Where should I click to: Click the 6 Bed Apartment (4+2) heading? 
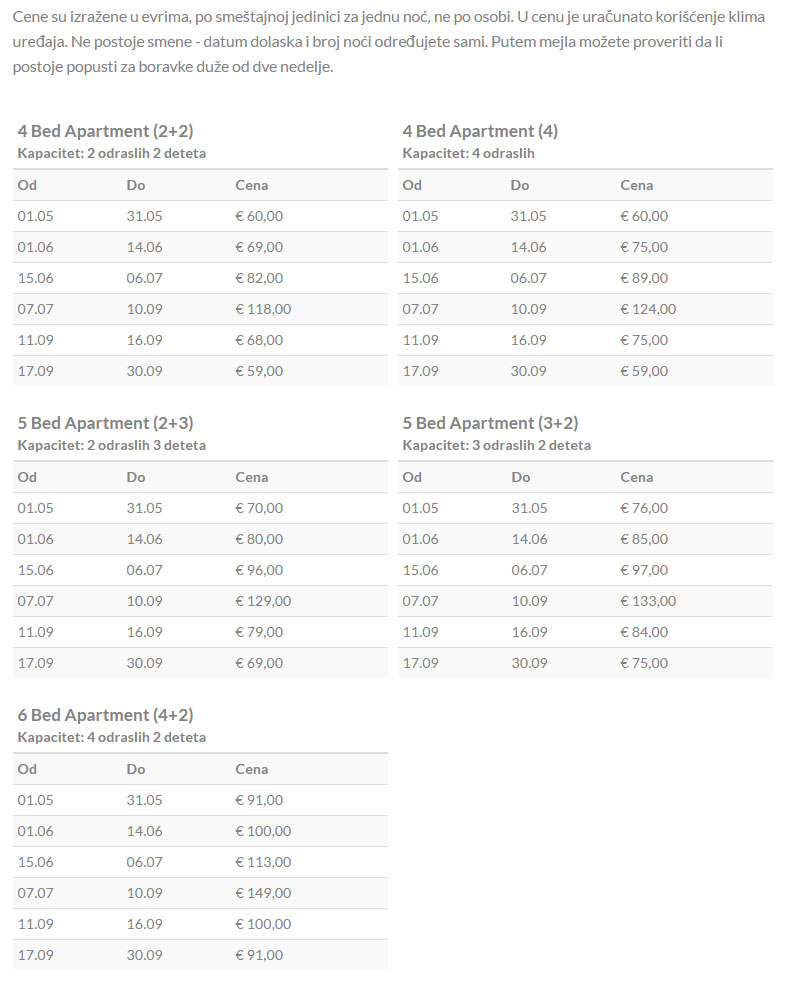tap(105, 715)
